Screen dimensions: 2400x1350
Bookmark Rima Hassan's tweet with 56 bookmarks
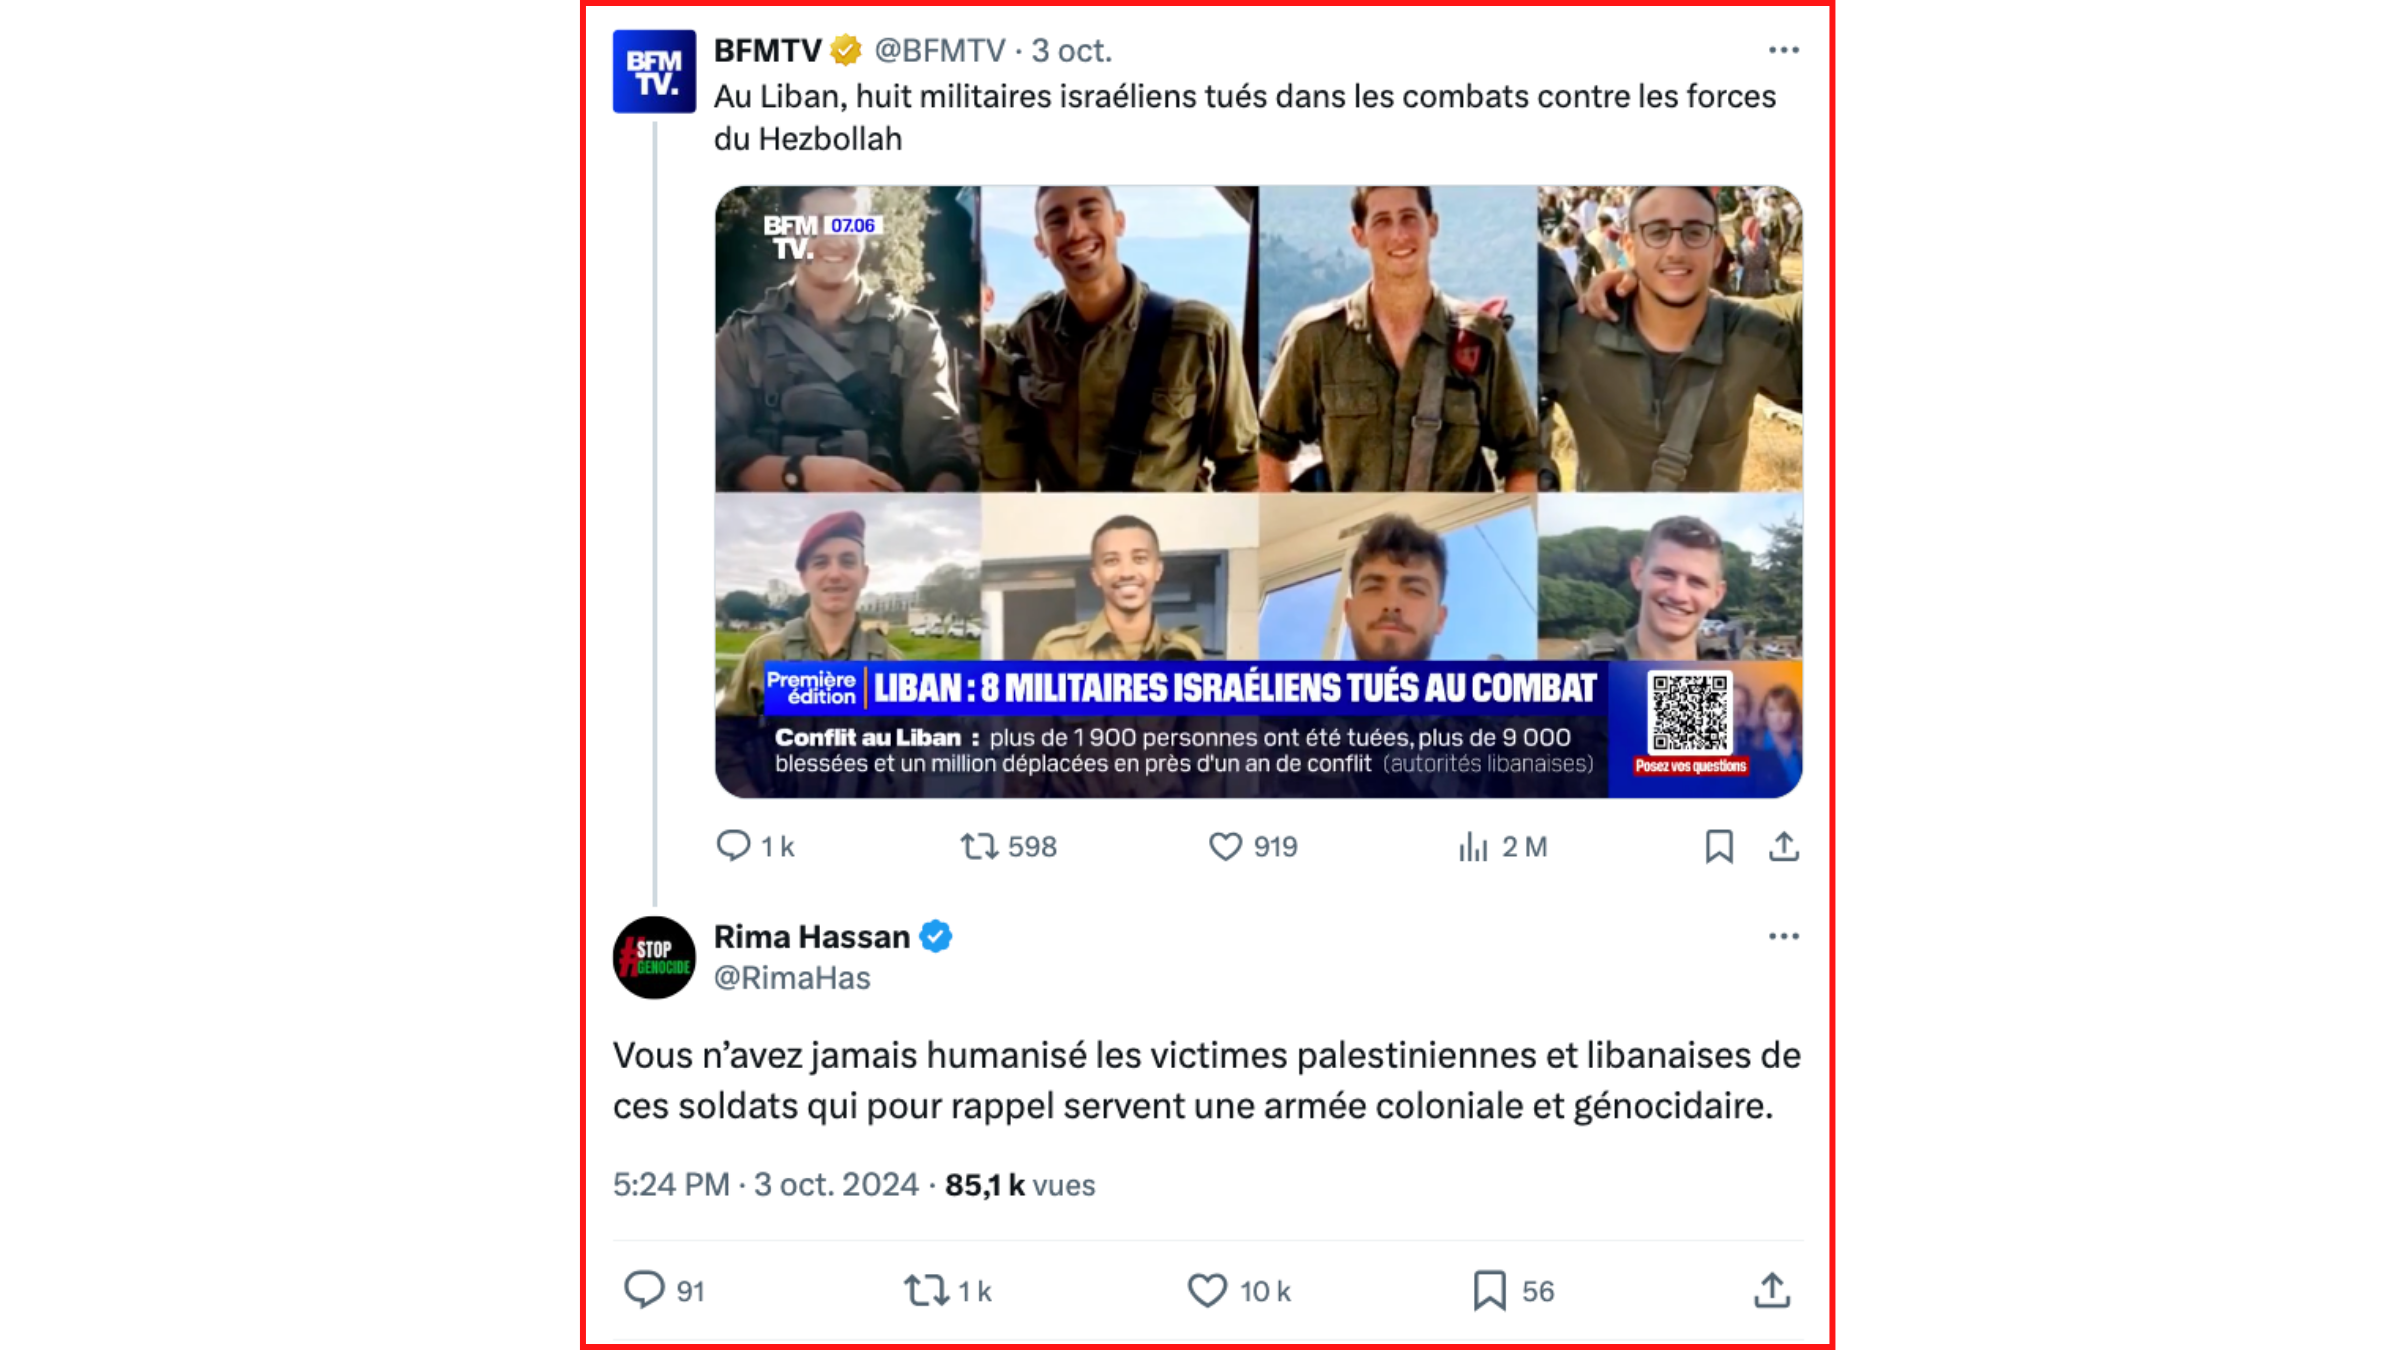point(1513,1290)
